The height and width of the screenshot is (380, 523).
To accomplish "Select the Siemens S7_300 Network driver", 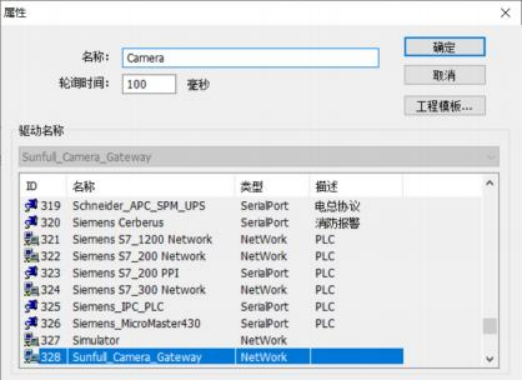I will [x=139, y=290].
